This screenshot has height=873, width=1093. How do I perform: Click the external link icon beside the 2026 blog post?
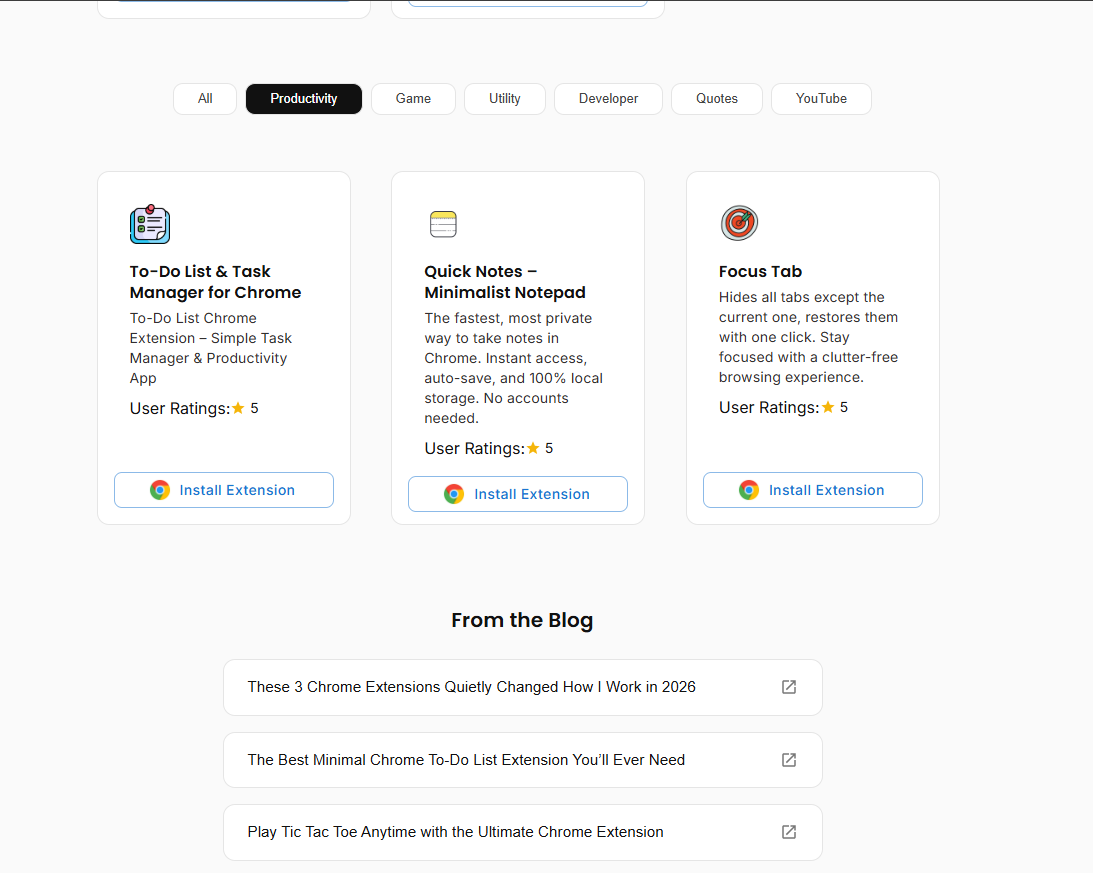[789, 687]
